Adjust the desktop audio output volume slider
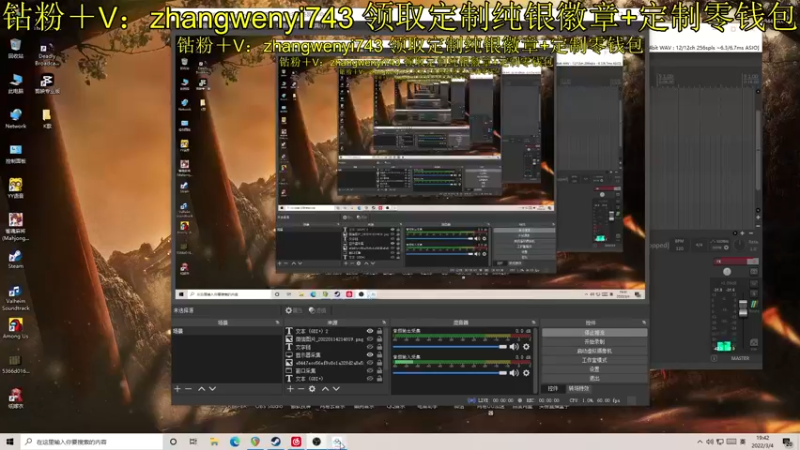The image size is (800, 450). [449, 346]
